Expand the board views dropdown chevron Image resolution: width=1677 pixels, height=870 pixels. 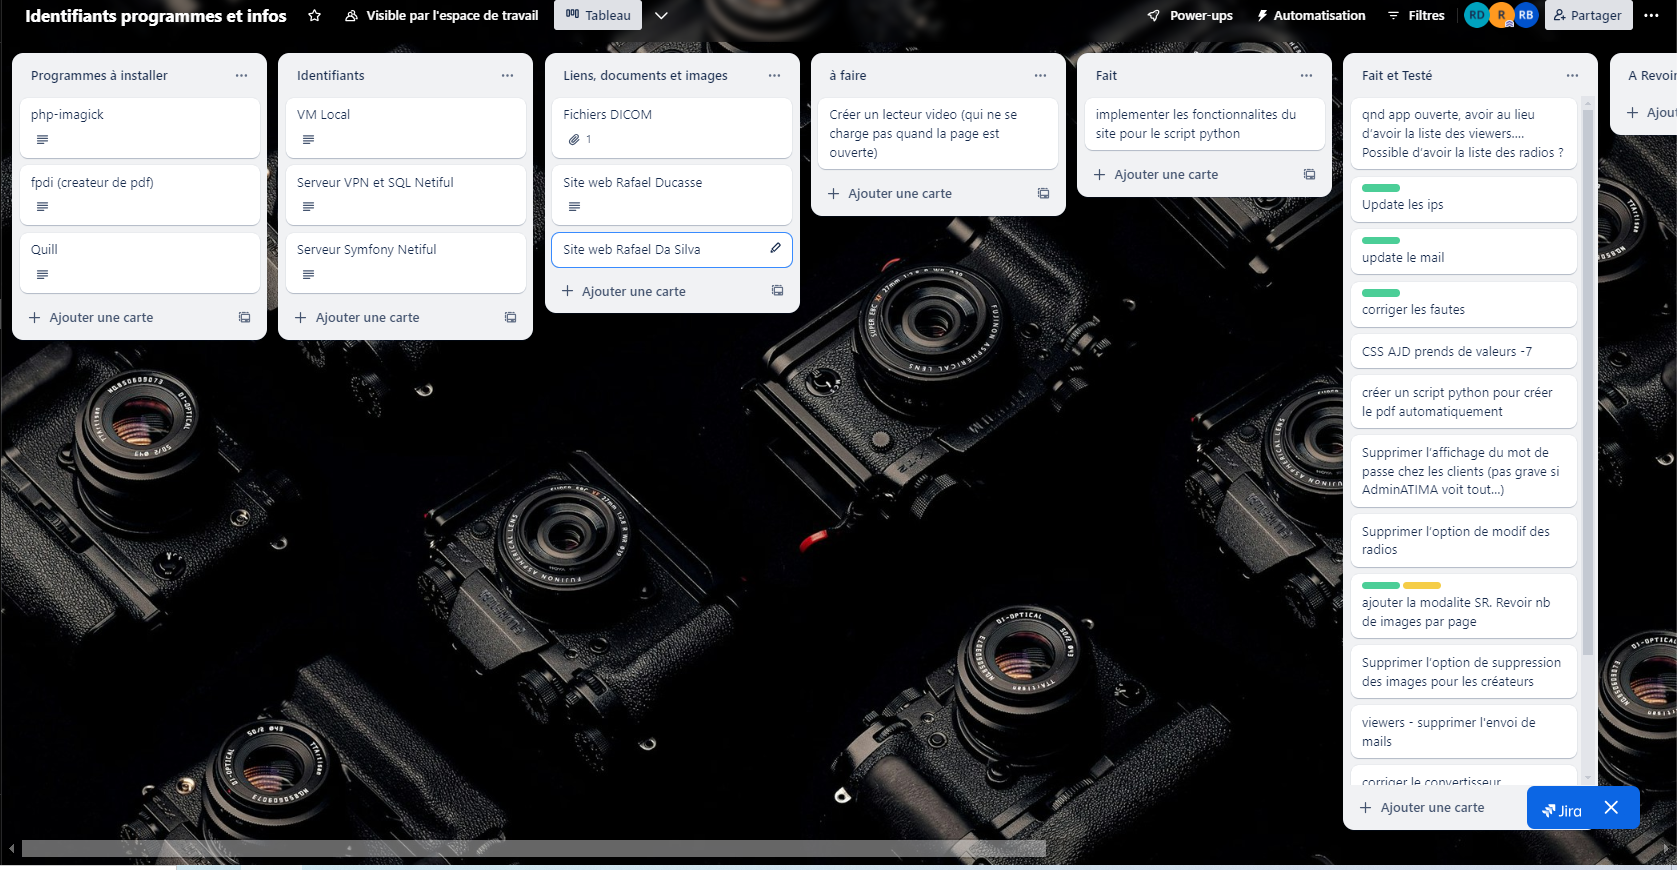click(661, 15)
